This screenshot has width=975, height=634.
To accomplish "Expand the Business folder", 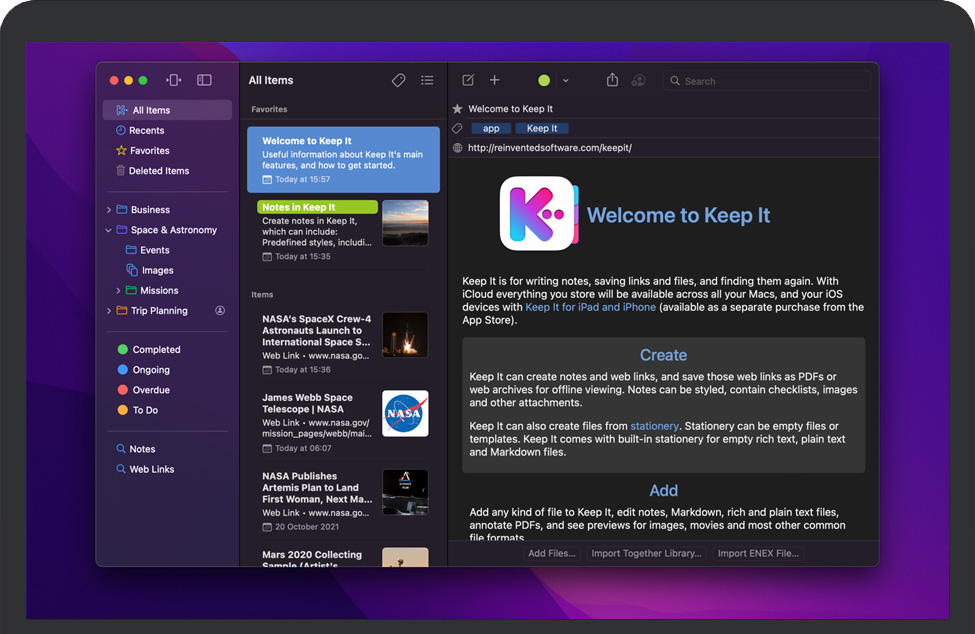I will point(109,210).
